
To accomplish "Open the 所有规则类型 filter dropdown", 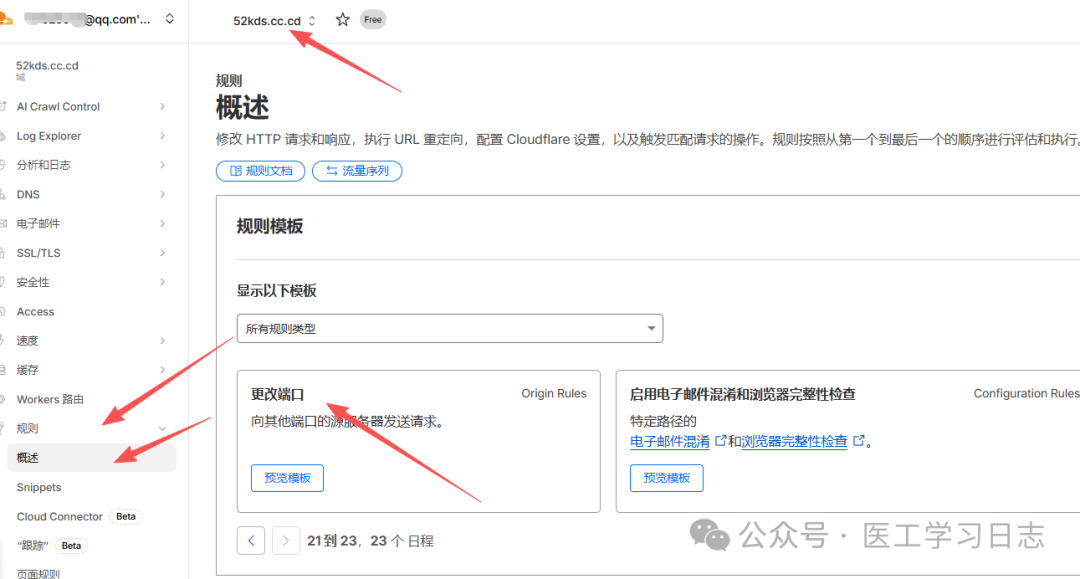I will [449, 328].
